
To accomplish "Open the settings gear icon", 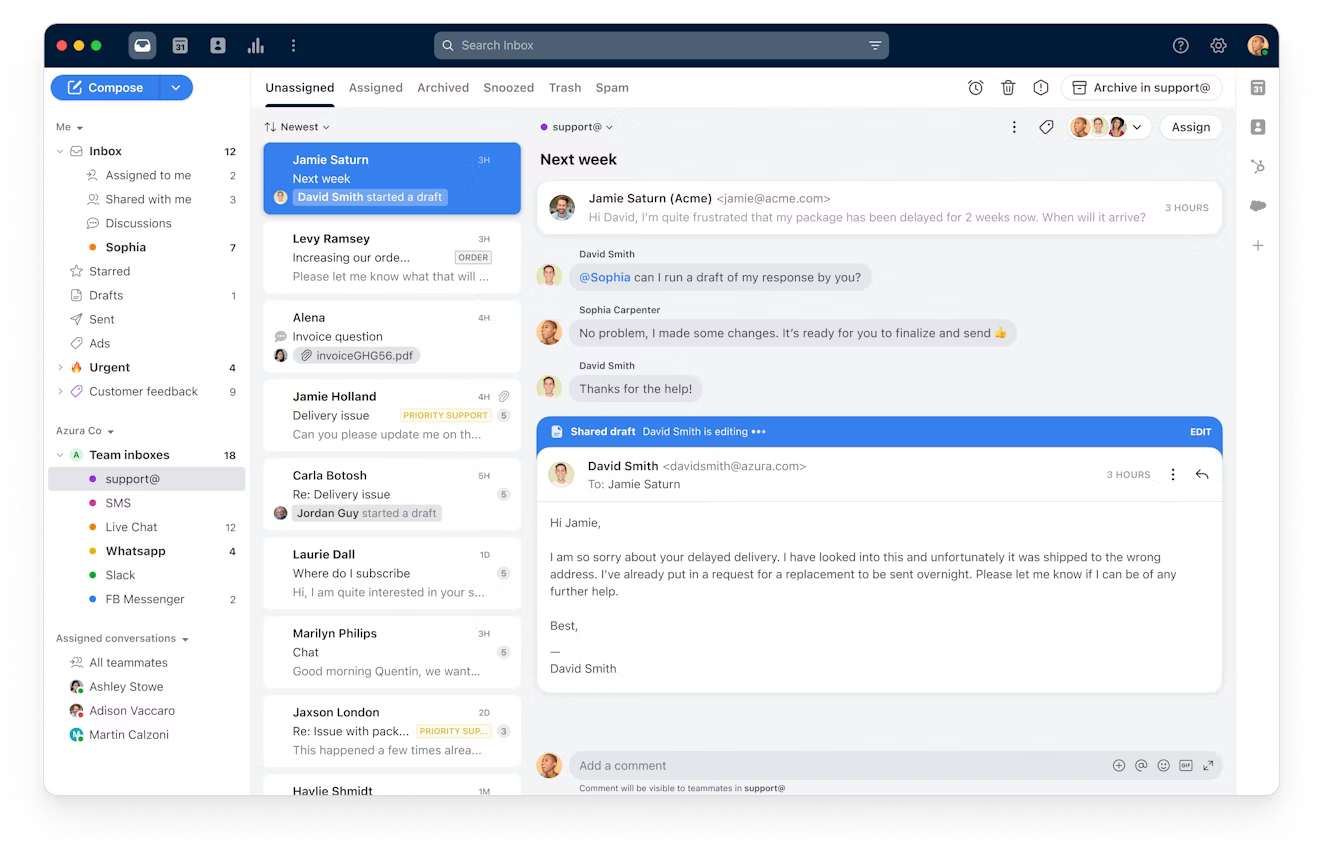I will point(1218,45).
